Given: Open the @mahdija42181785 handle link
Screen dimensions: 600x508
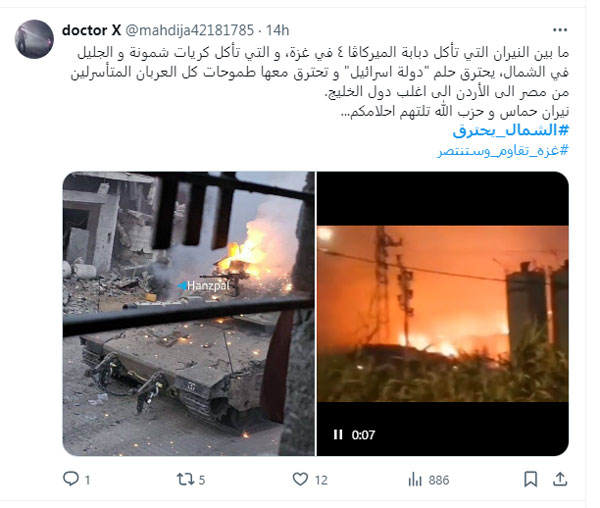Looking at the screenshot, I should tap(189, 30).
